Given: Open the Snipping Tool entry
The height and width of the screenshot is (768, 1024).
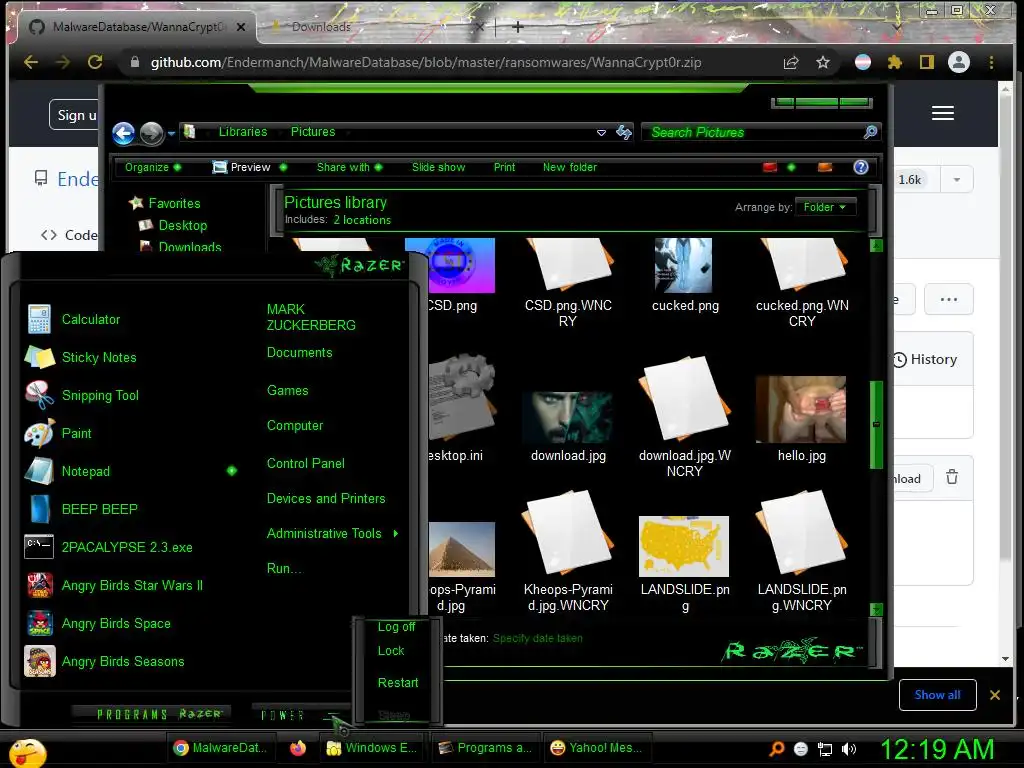Looking at the screenshot, I should (x=82, y=395).
